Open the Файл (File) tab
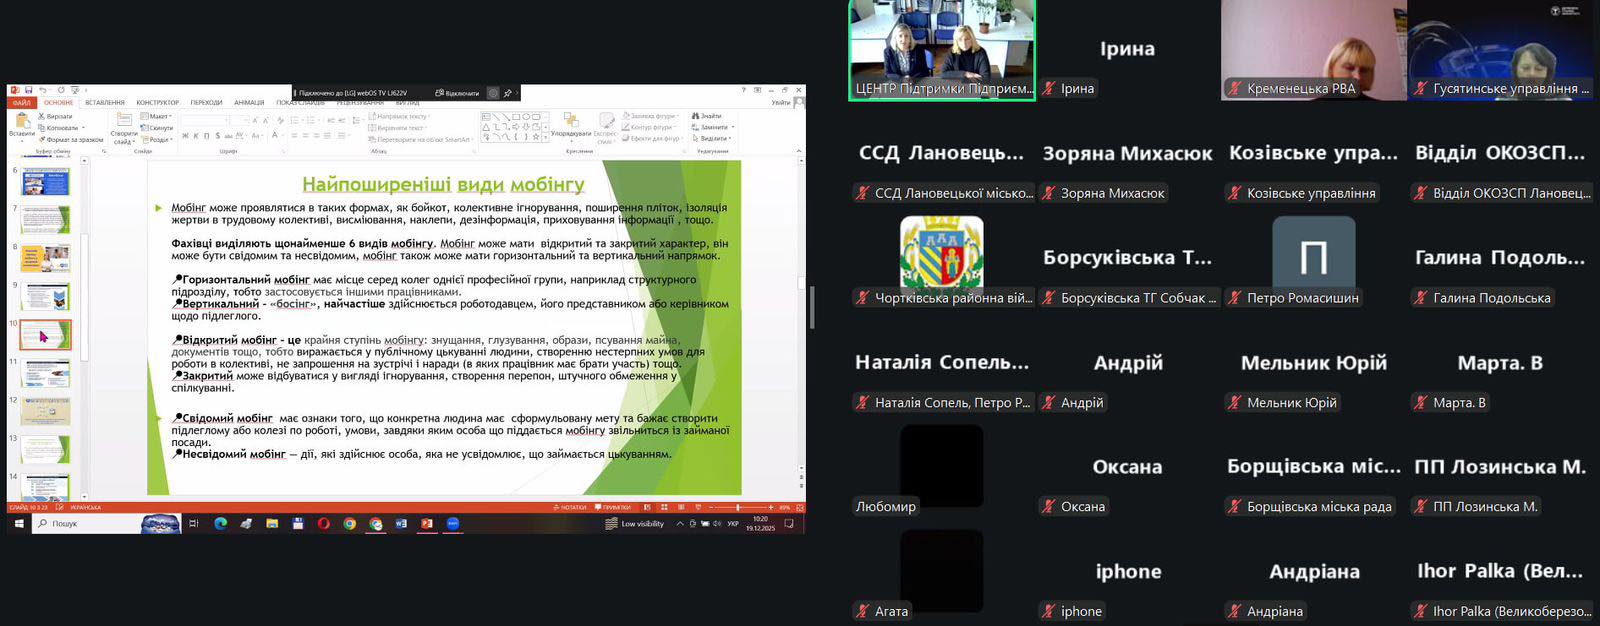 coord(21,102)
